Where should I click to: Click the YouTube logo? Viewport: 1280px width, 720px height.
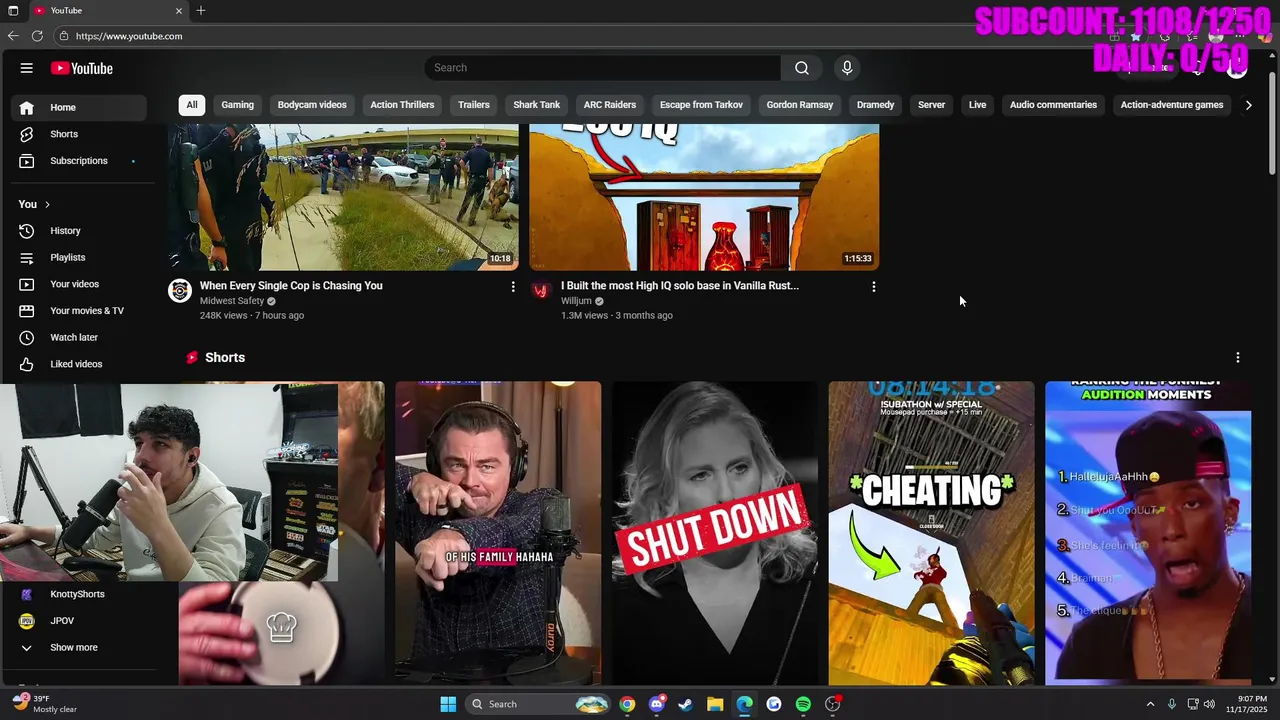pyautogui.click(x=82, y=68)
